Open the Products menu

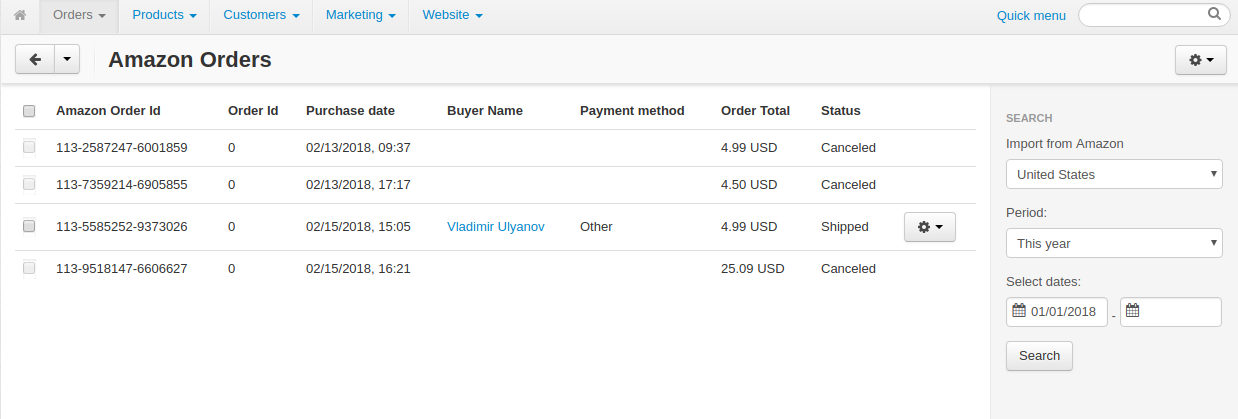pos(164,15)
